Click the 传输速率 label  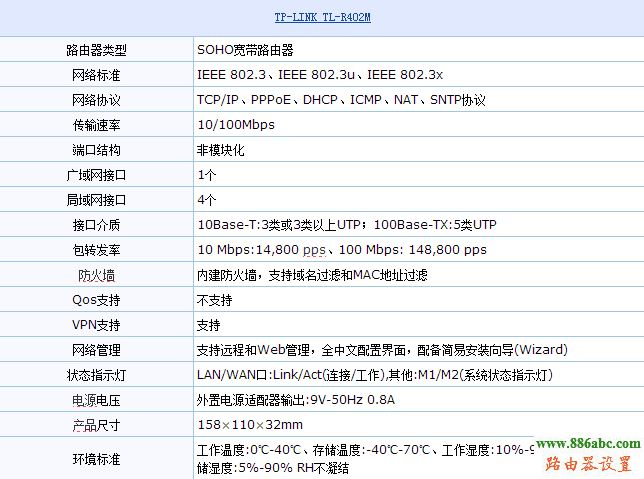pos(97,125)
